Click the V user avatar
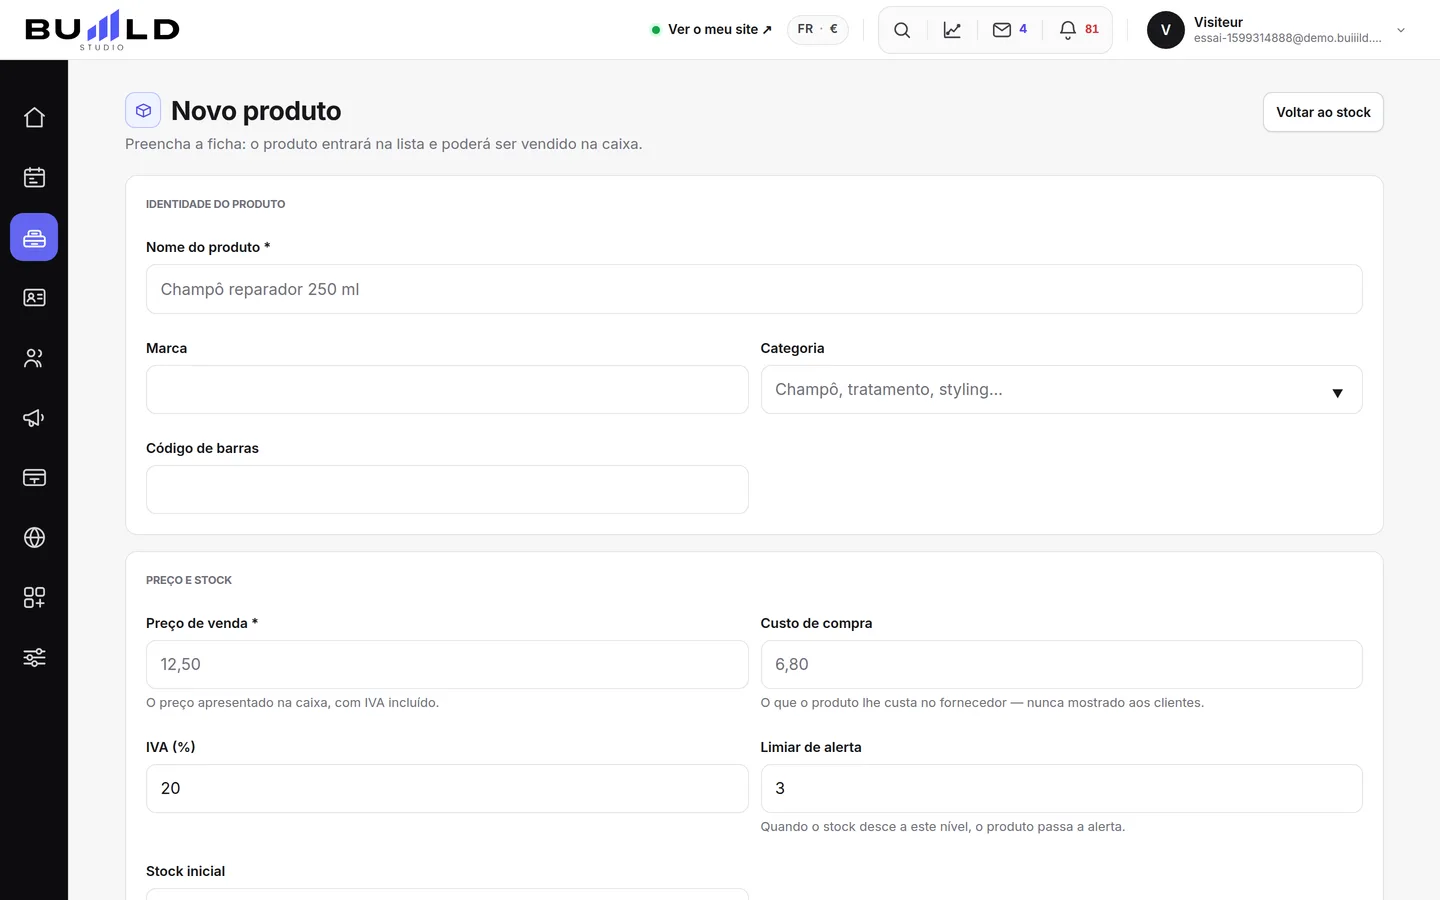The height and width of the screenshot is (900, 1440). click(1166, 30)
